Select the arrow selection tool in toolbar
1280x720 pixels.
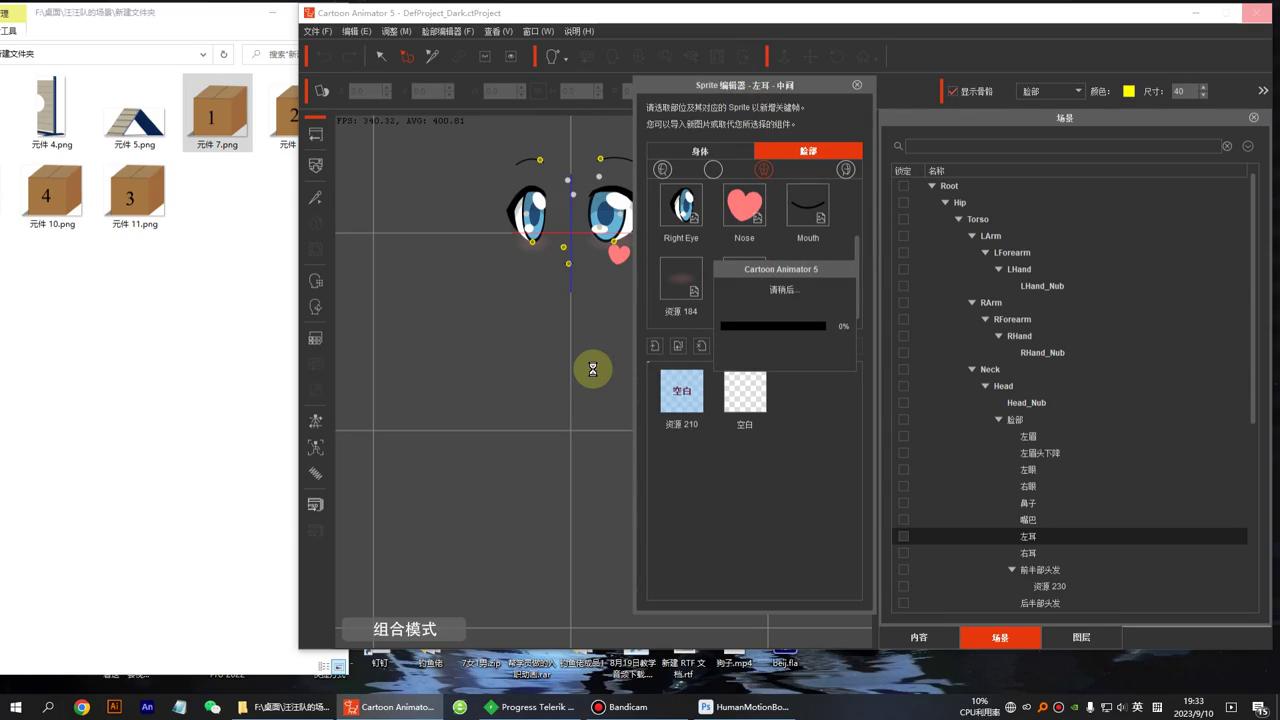click(381, 57)
